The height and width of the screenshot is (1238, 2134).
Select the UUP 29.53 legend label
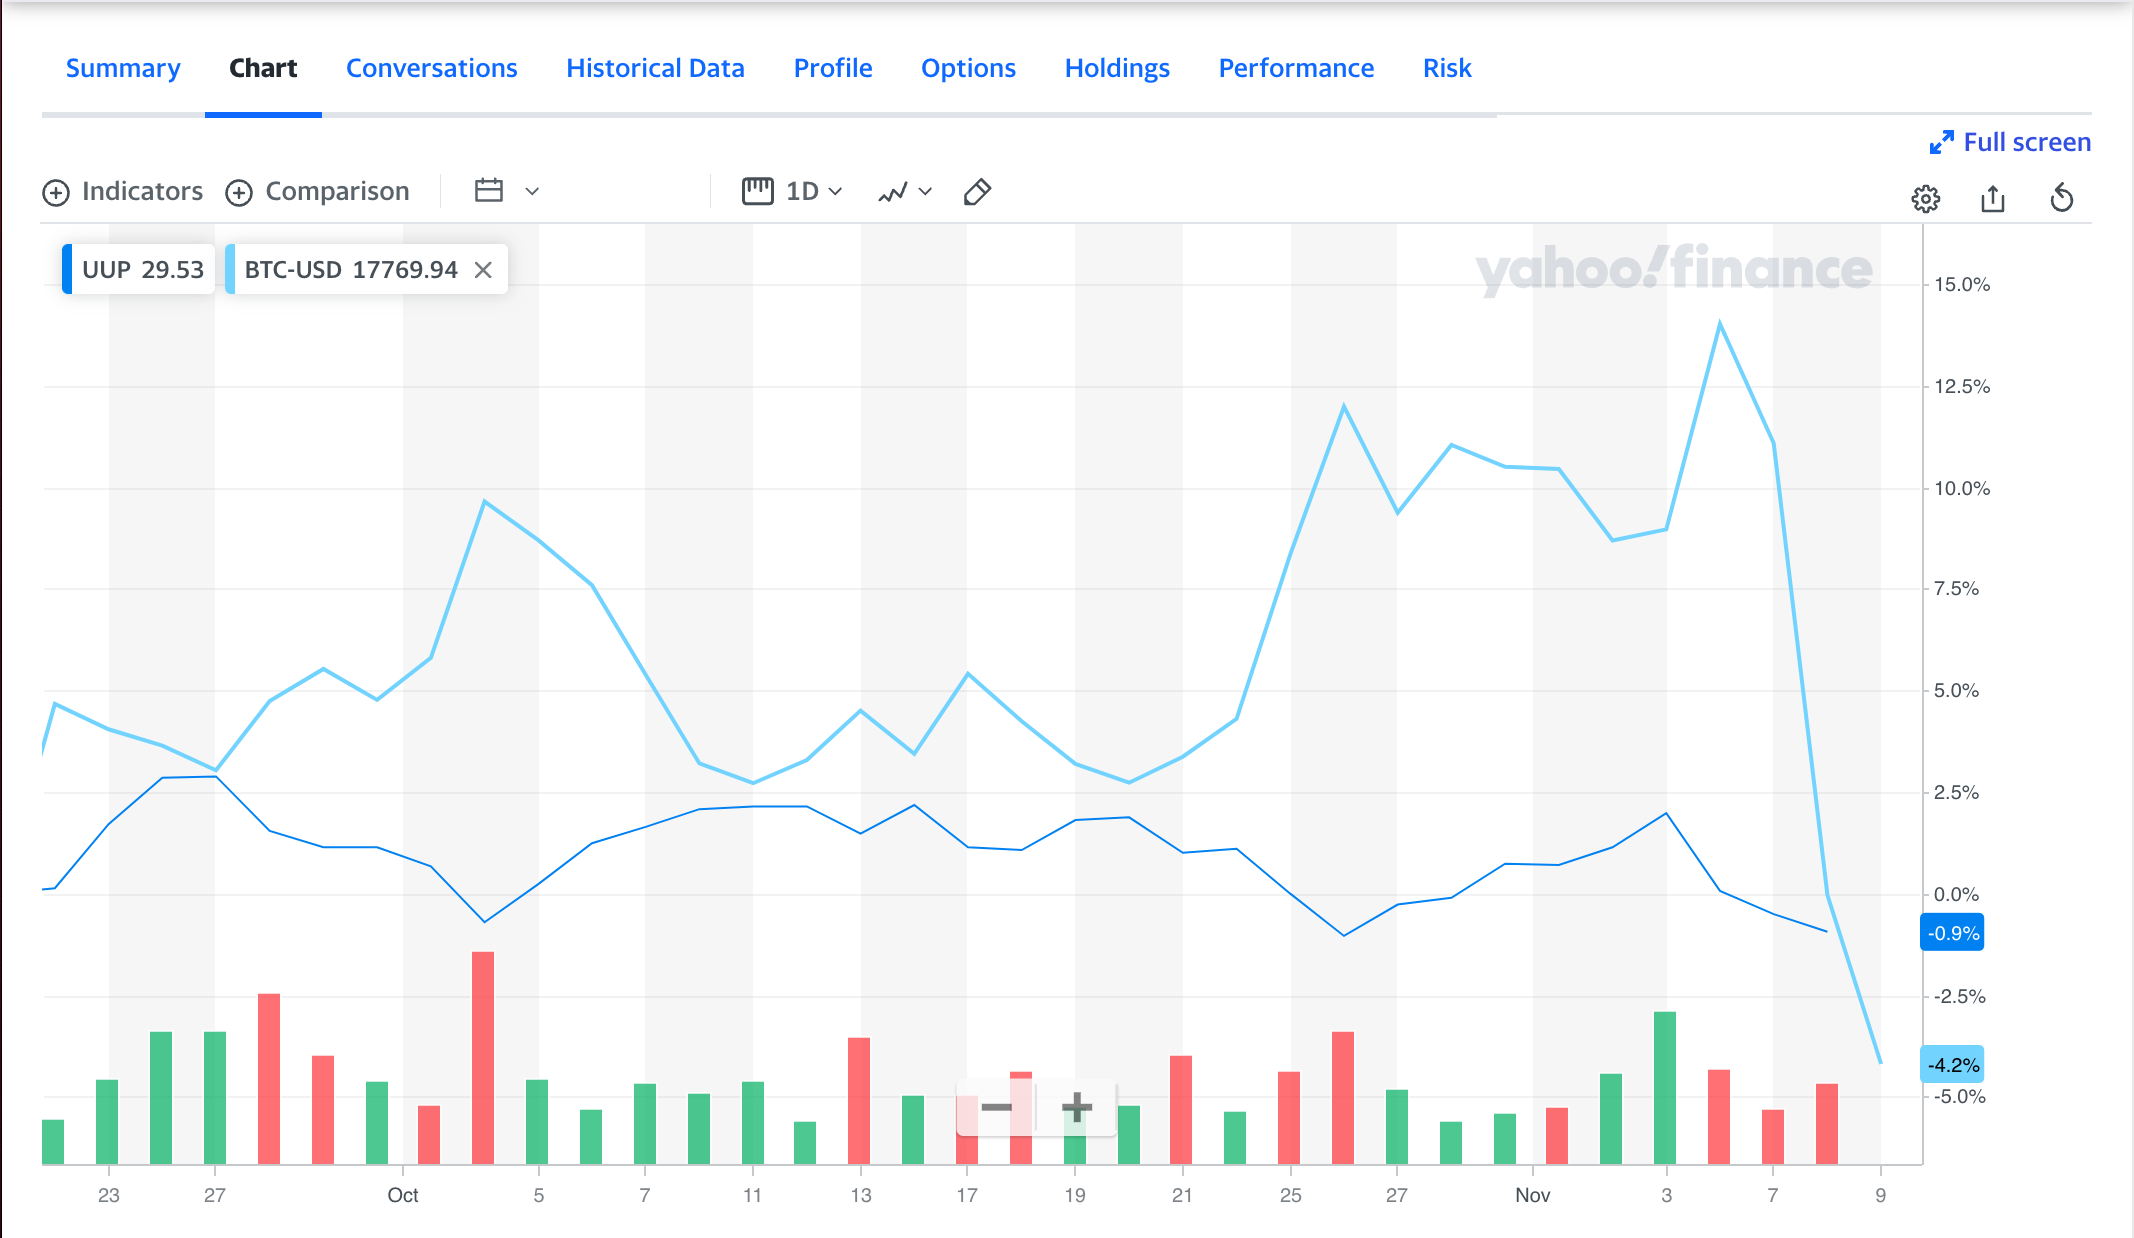click(143, 270)
